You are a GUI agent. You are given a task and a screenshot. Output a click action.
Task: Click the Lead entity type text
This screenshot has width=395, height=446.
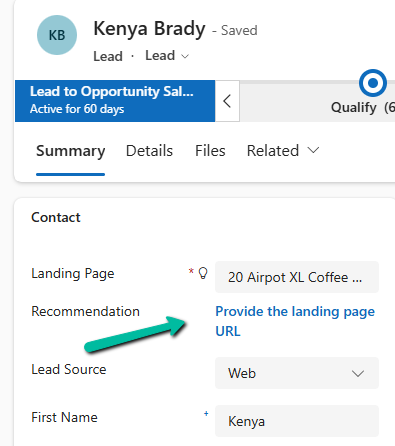click(108, 56)
